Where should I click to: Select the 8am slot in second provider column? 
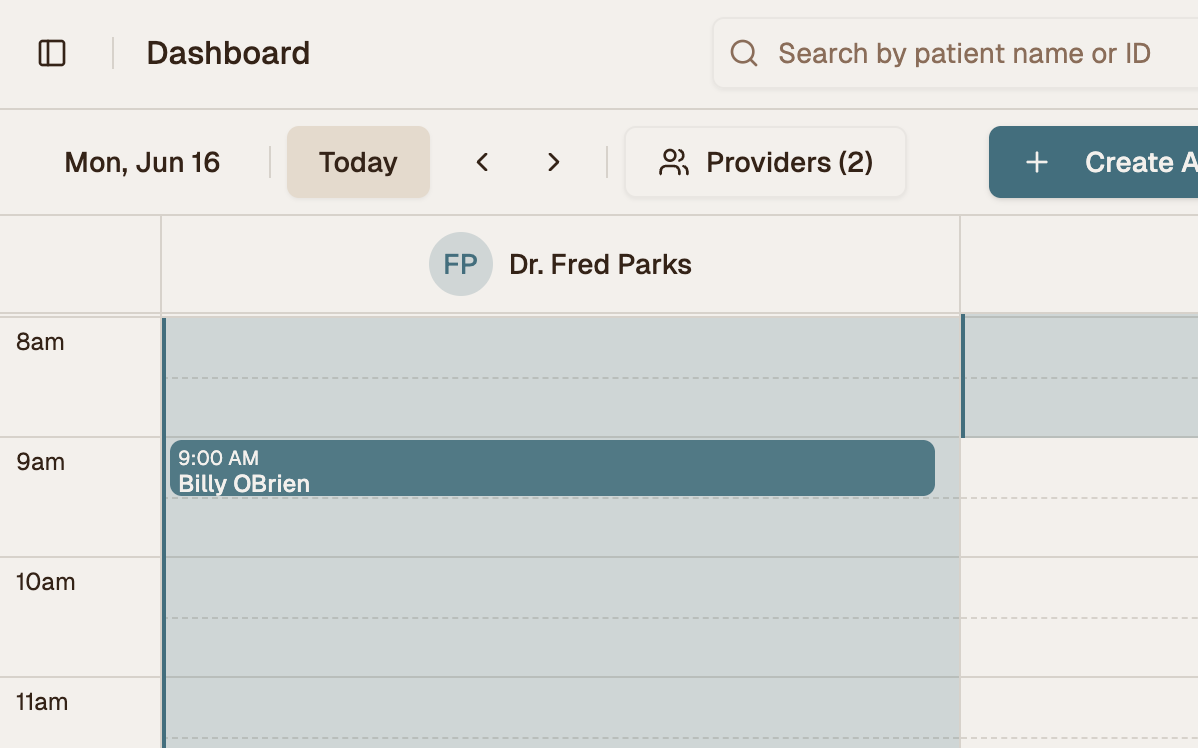tap(1080, 348)
